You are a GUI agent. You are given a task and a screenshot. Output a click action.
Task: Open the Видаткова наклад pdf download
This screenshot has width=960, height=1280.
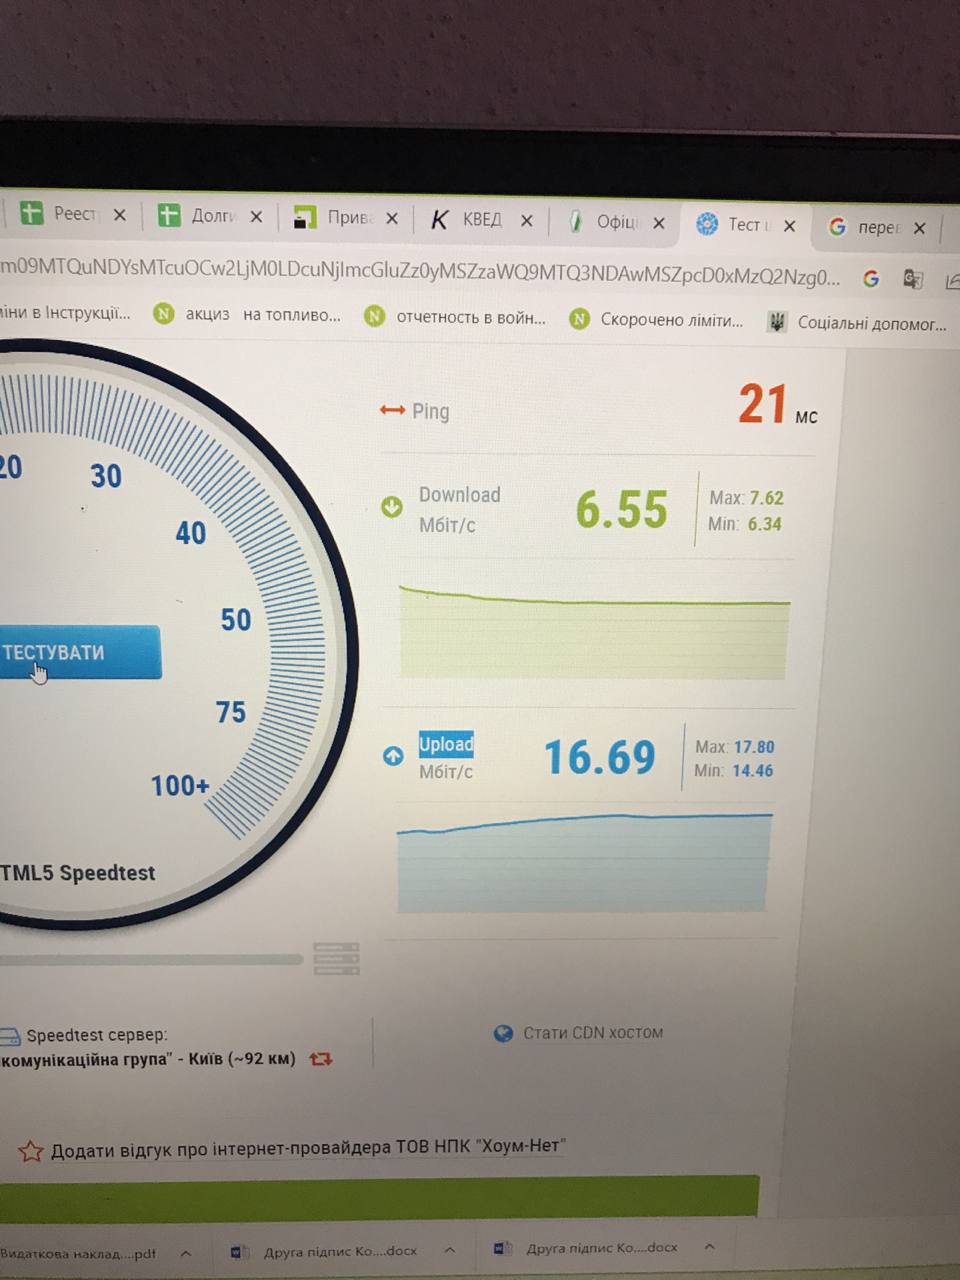tap(78, 1253)
